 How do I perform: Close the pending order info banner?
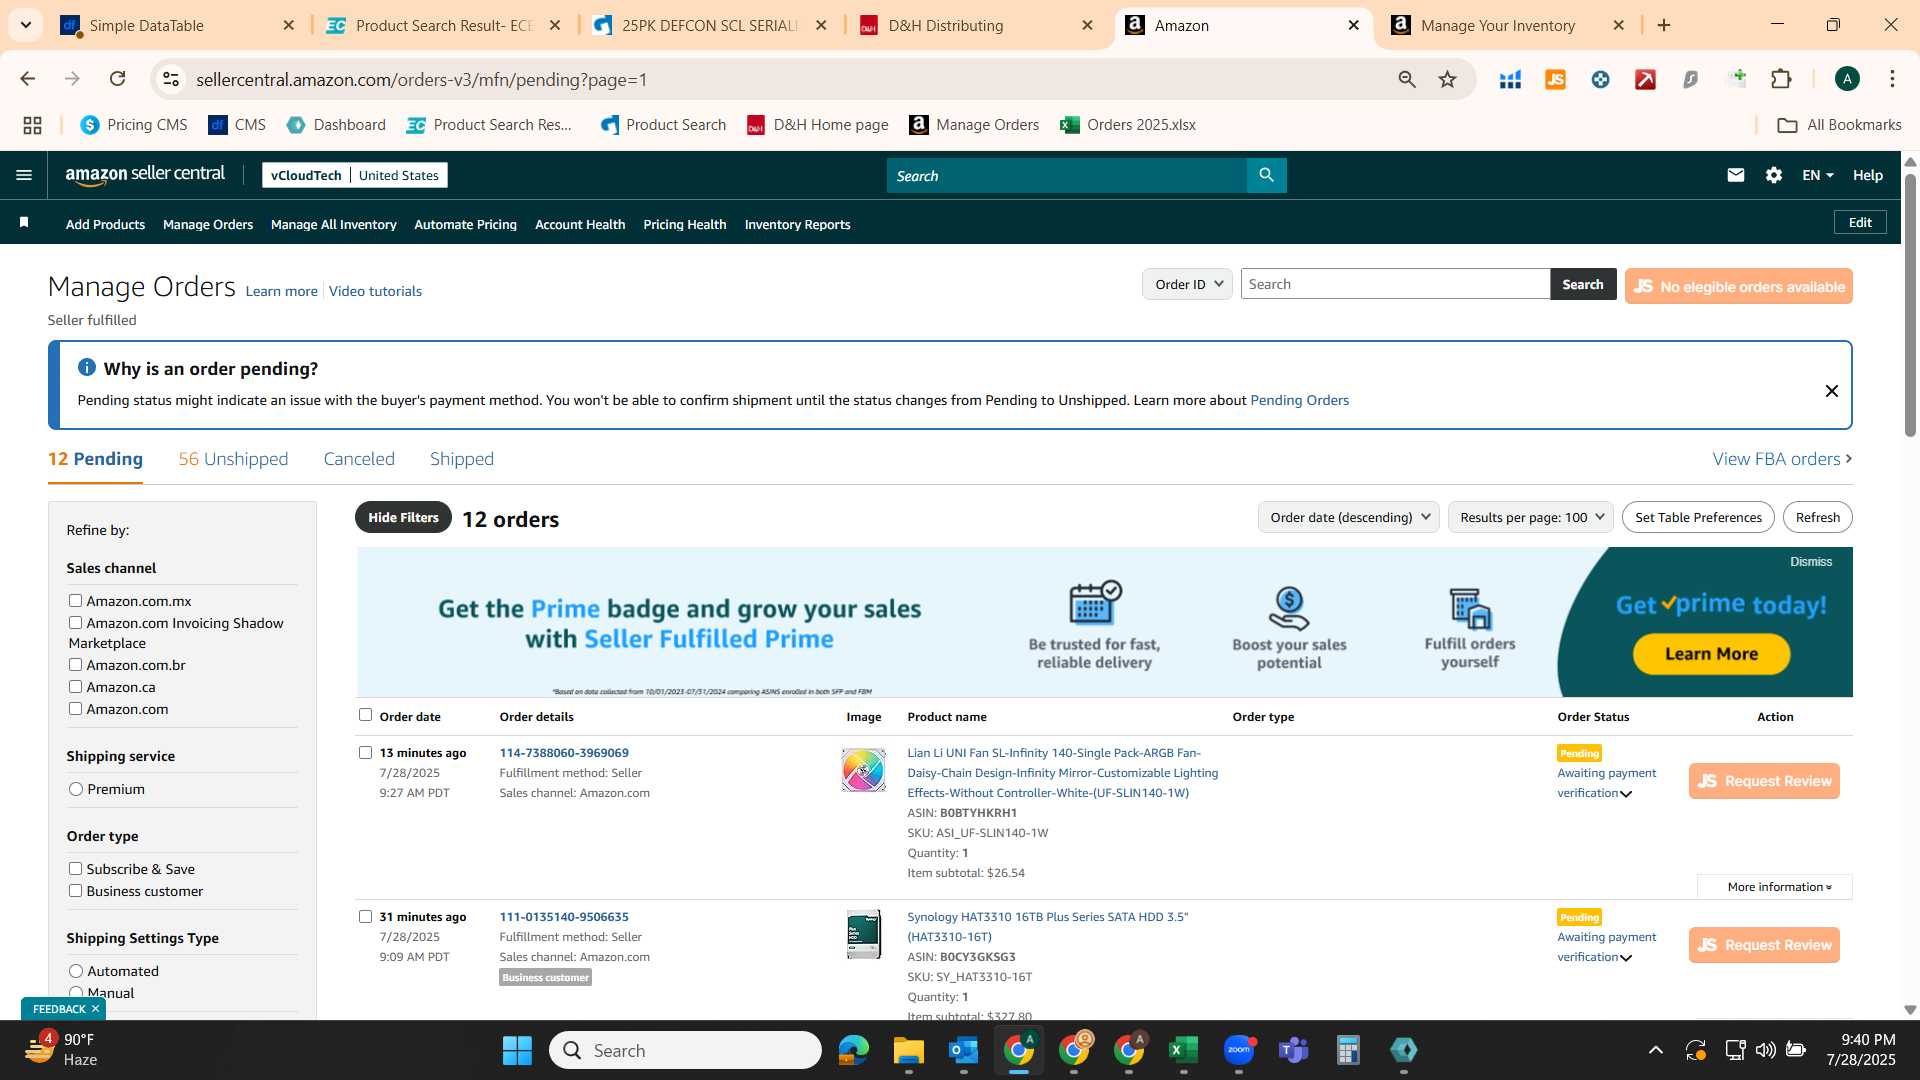[1831, 391]
